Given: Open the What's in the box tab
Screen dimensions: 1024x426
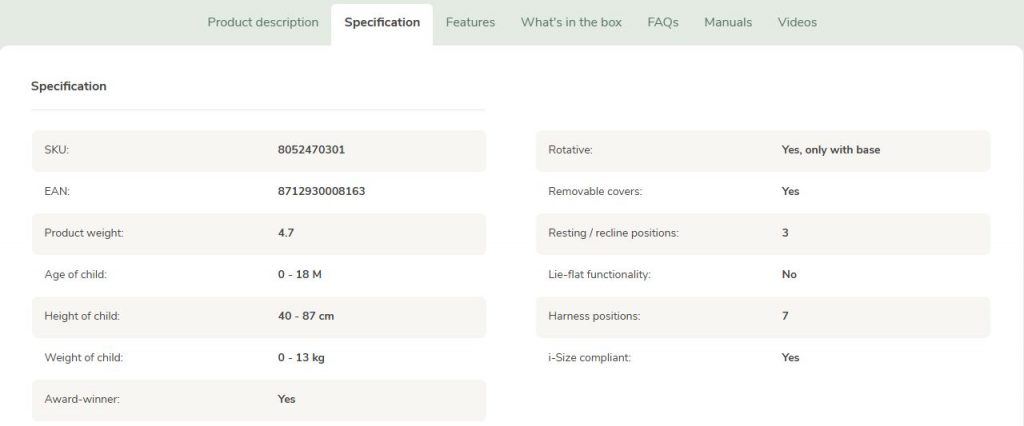Looking at the screenshot, I should [x=571, y=22].
